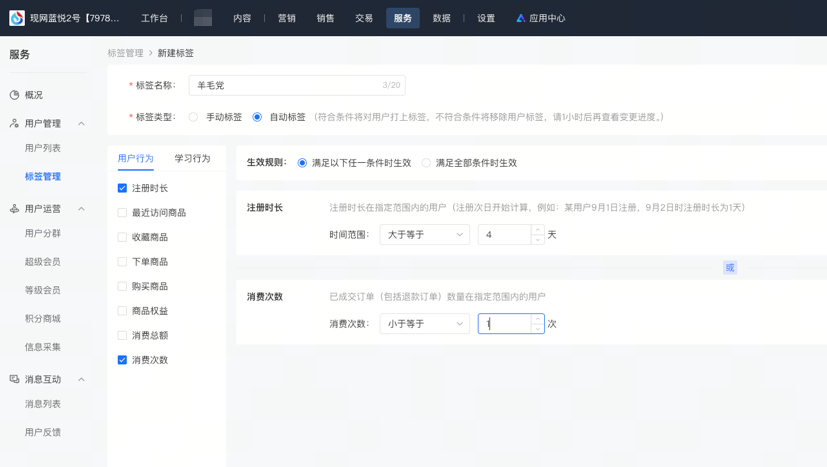Click the shop name 现网蓝悦2号
827x467 pixels.
(x=74, y=18)
